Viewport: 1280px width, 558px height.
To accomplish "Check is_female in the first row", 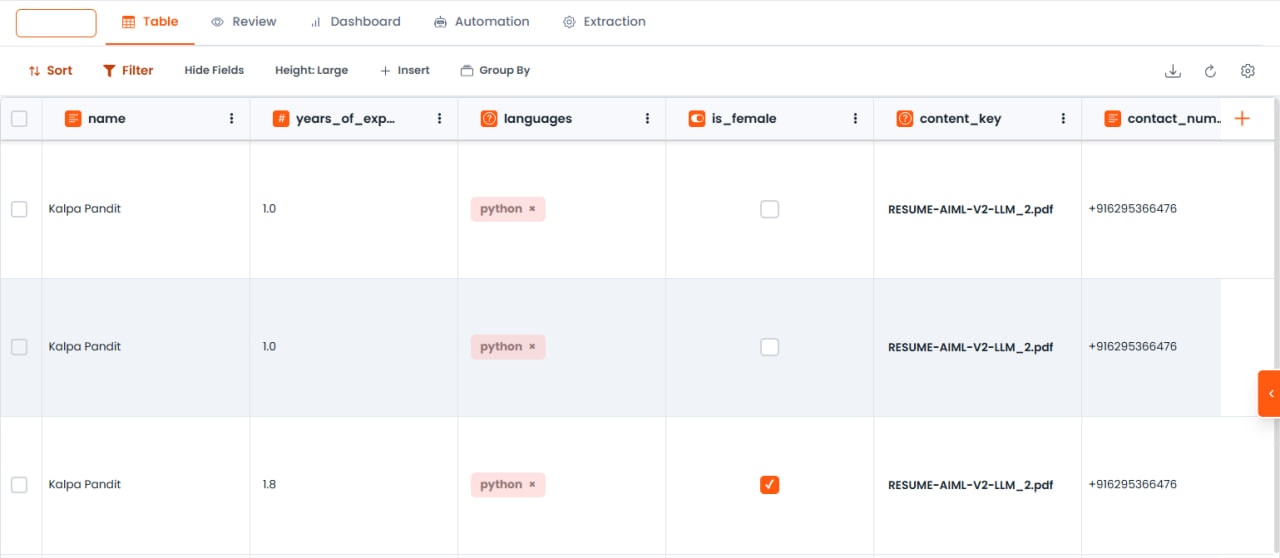I will (x=769, y=209).
